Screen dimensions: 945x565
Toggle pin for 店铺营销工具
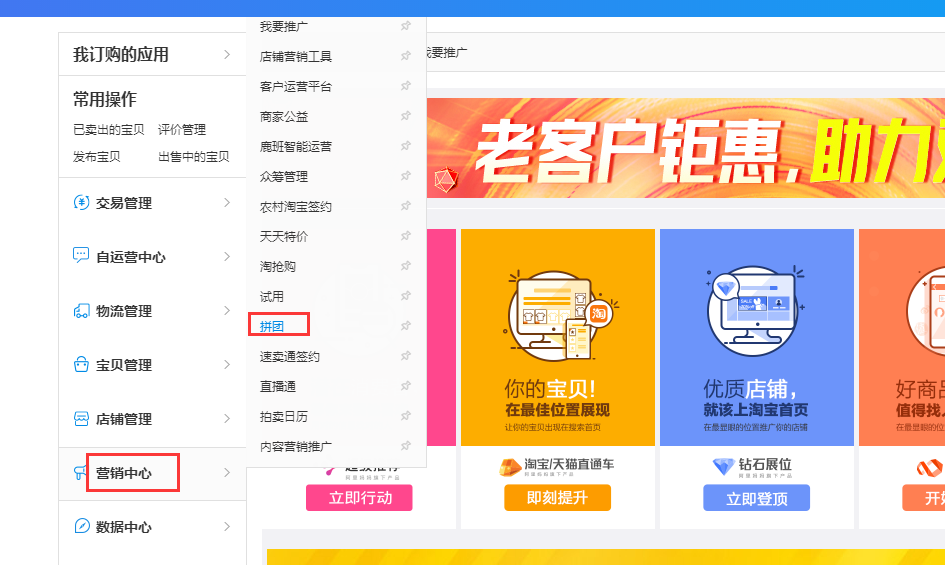406,55
